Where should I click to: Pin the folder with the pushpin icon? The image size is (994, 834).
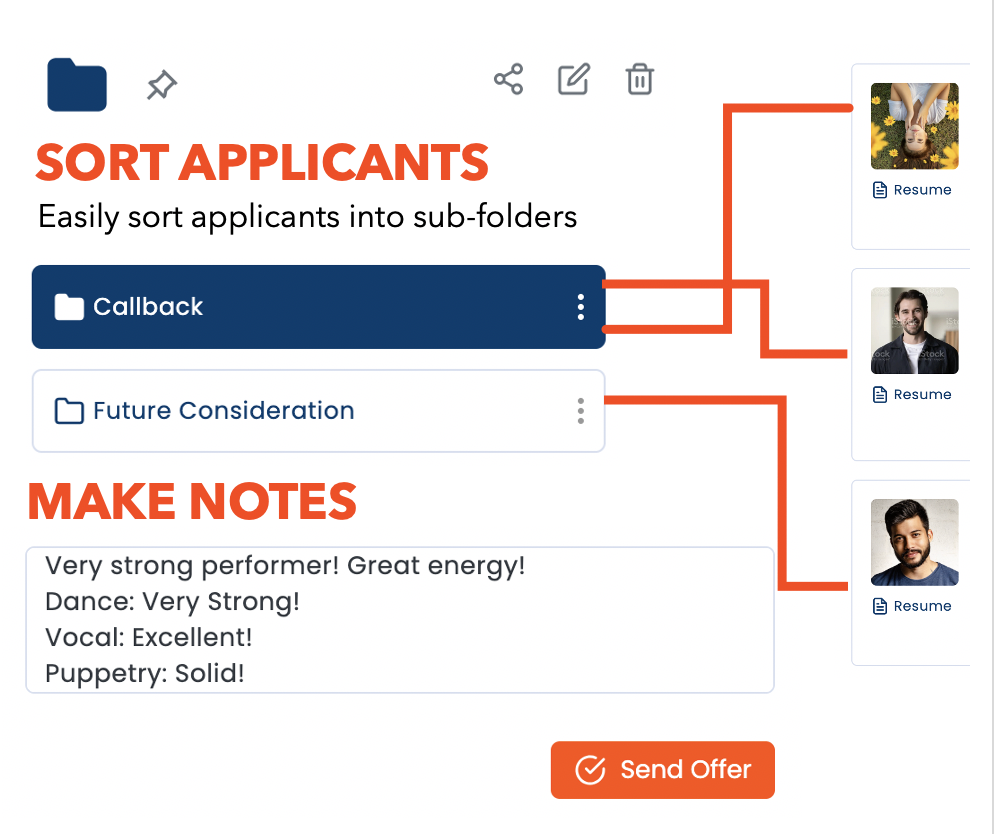click(x=162, y=84)
